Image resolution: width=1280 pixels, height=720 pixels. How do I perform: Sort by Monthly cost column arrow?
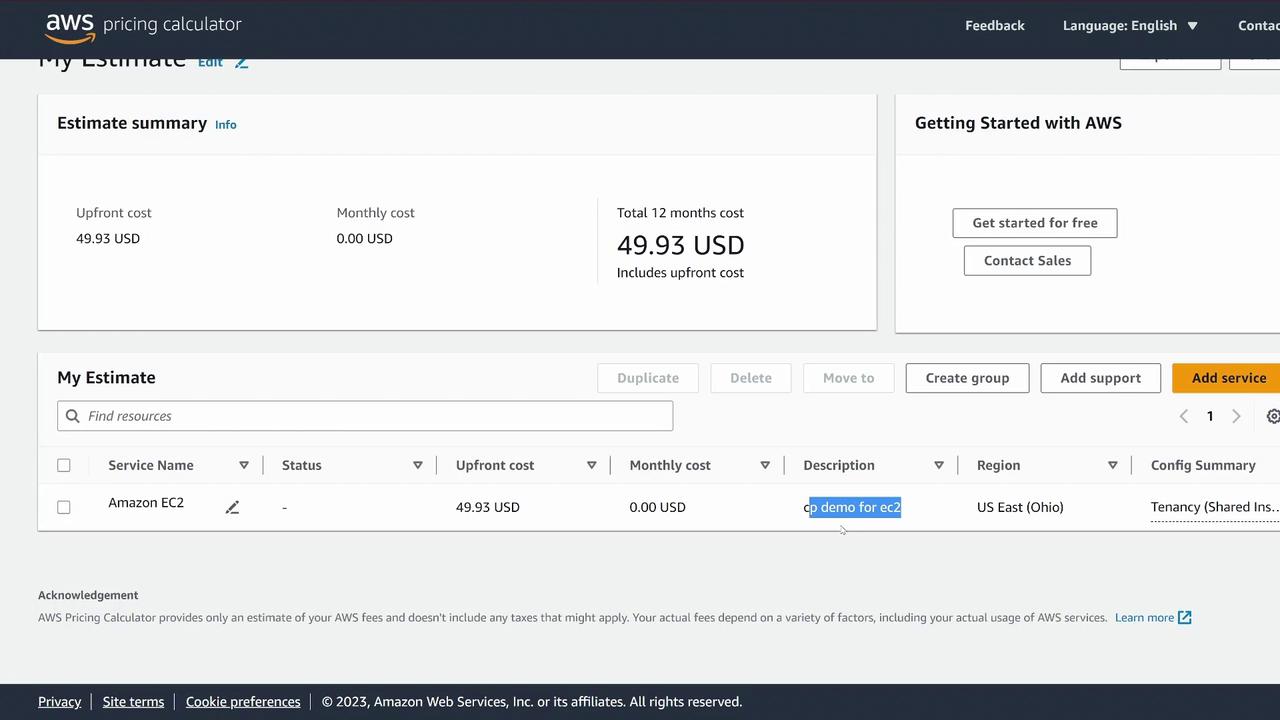[765, 465]
